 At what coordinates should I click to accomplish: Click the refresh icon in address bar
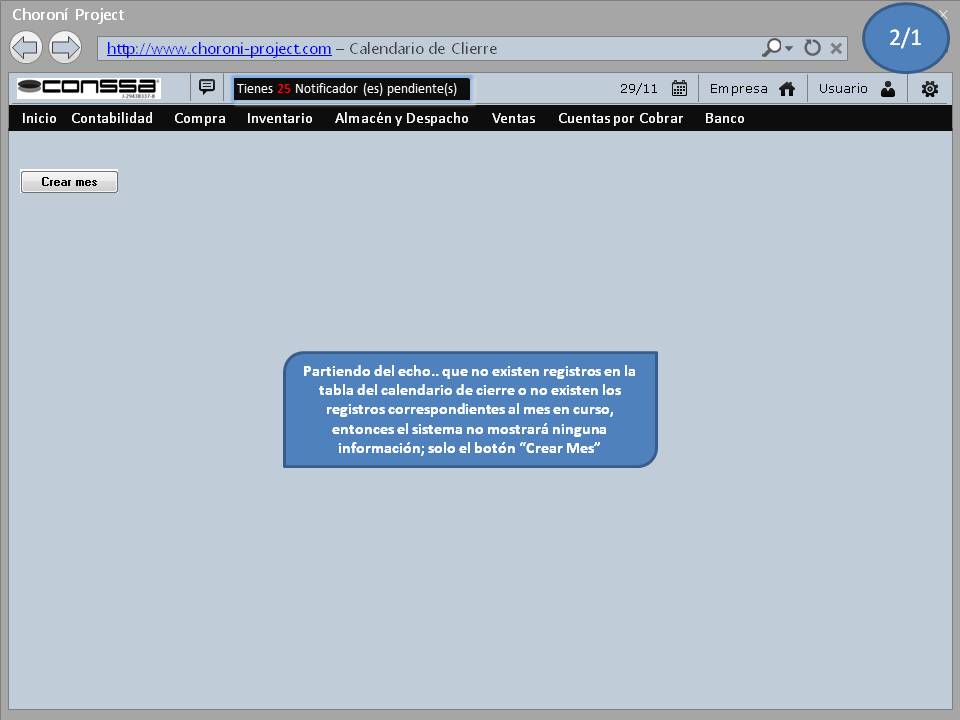[x=812, y=48]
